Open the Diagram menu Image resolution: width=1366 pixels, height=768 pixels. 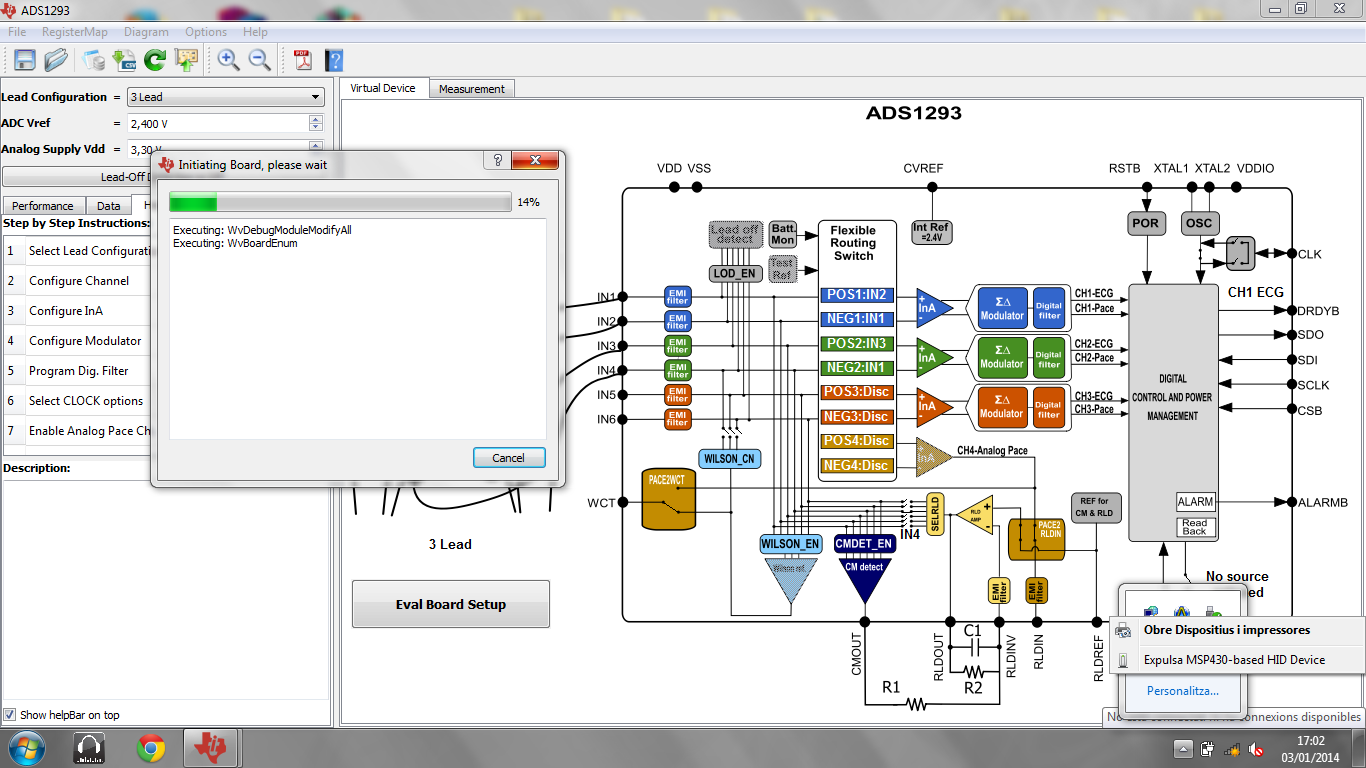click(x=146, y=32)
